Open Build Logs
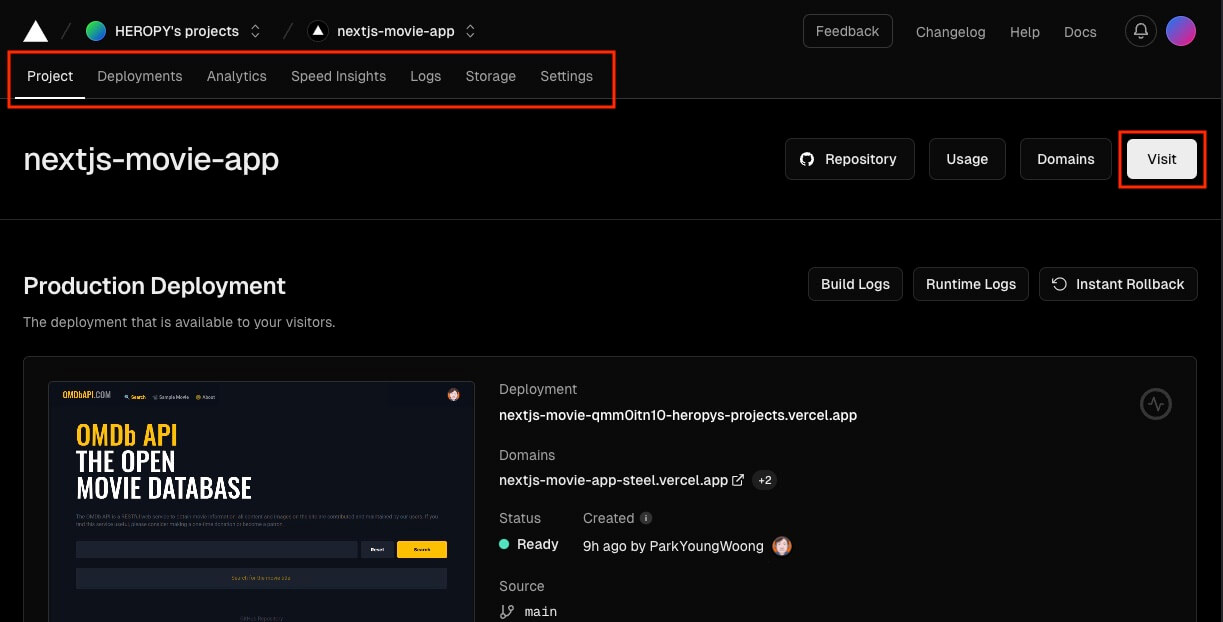This screenshot has height=622, width=1223. (855, 283)
